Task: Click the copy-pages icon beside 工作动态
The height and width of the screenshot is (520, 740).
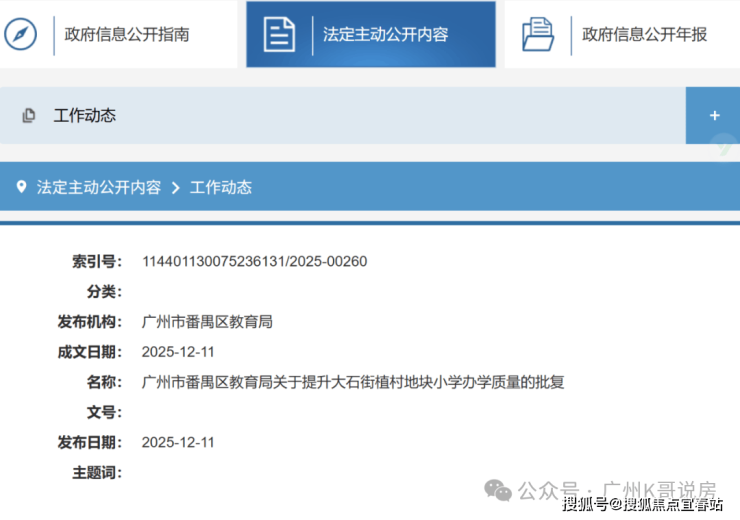Action: click(29, 115)
